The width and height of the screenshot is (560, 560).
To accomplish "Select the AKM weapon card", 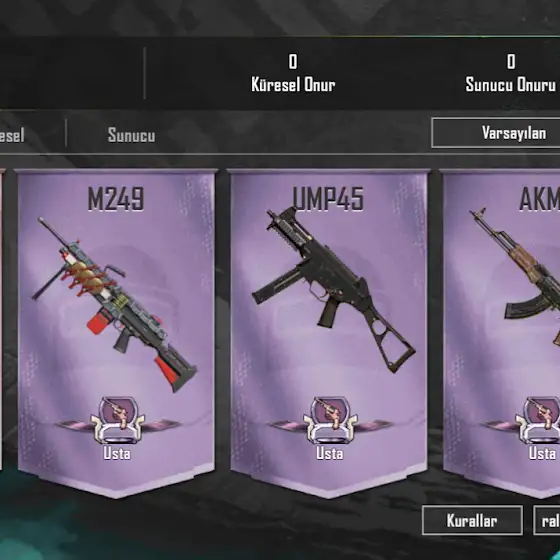I will pos(501,333).
